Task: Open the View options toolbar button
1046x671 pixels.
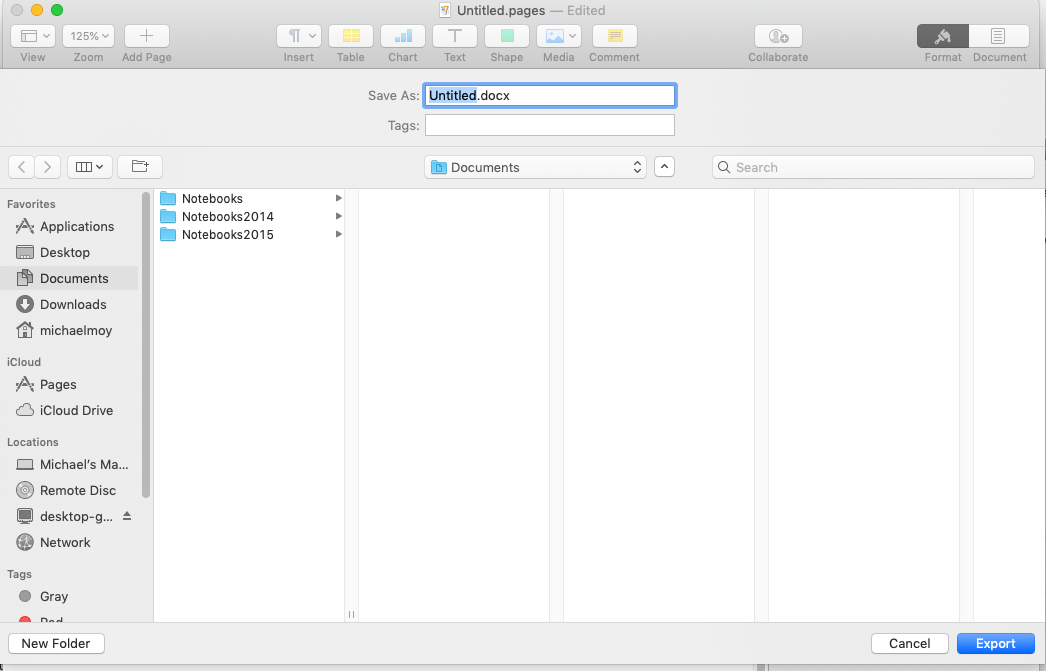Action: [x=33, y=36]
